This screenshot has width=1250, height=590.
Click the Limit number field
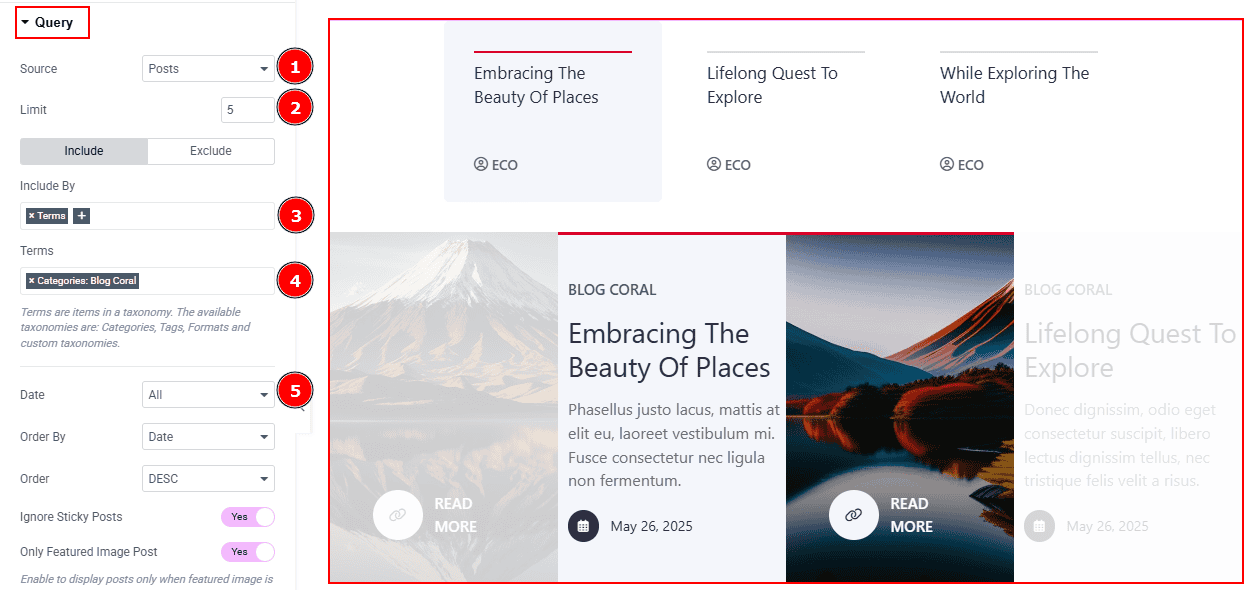click(x=248, y=110)
